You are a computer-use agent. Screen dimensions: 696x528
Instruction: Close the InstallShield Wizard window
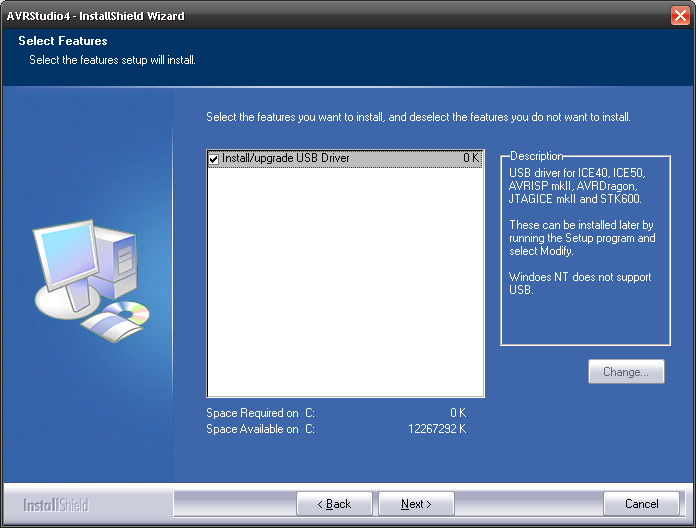point(680,16)
